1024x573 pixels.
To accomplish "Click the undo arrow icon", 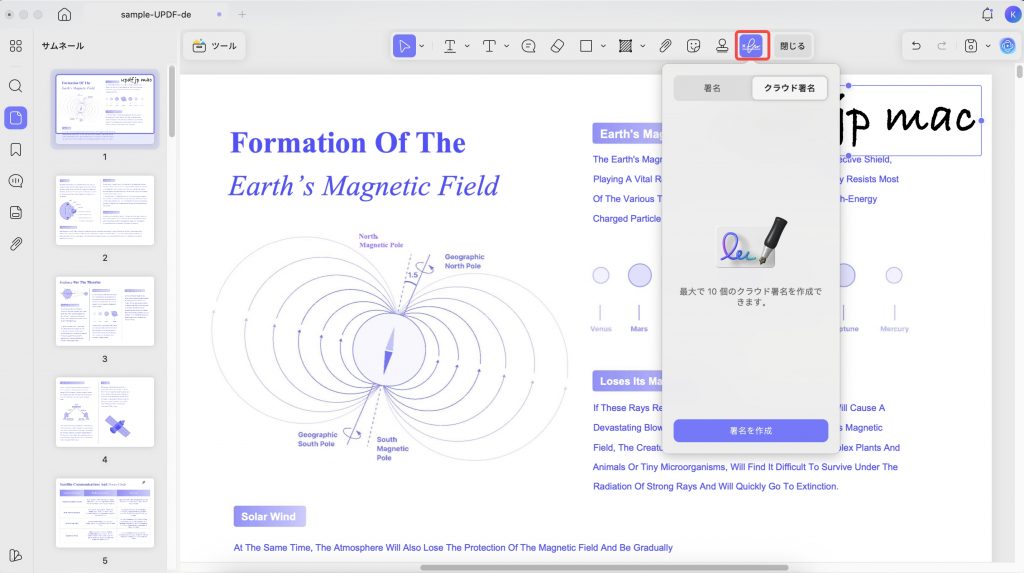I will click(916, 46).
